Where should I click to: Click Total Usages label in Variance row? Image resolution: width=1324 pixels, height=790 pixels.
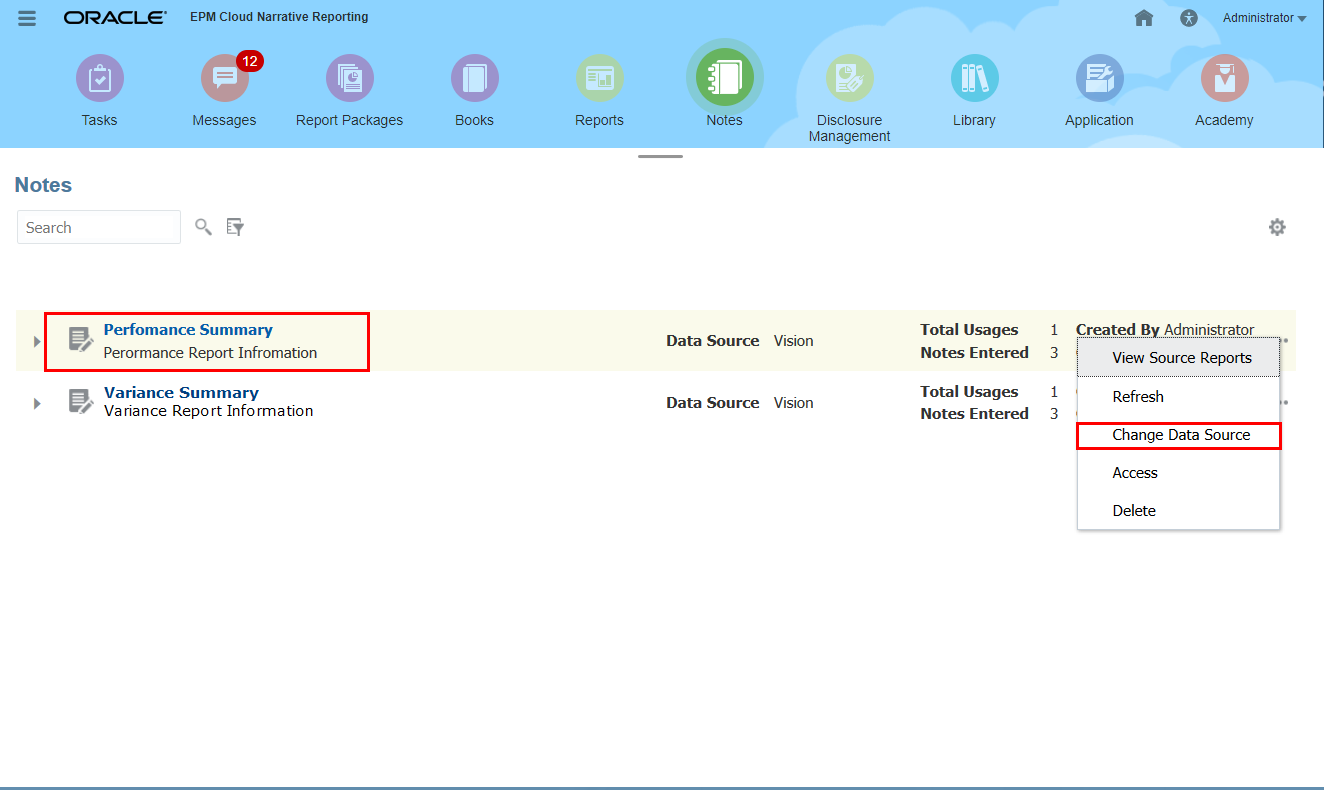point(969,392)
